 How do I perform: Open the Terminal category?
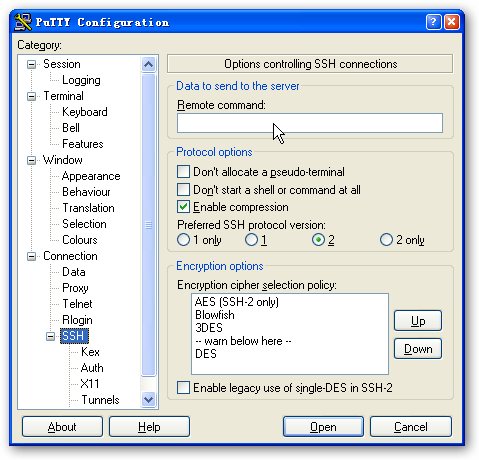click(63, 96)
